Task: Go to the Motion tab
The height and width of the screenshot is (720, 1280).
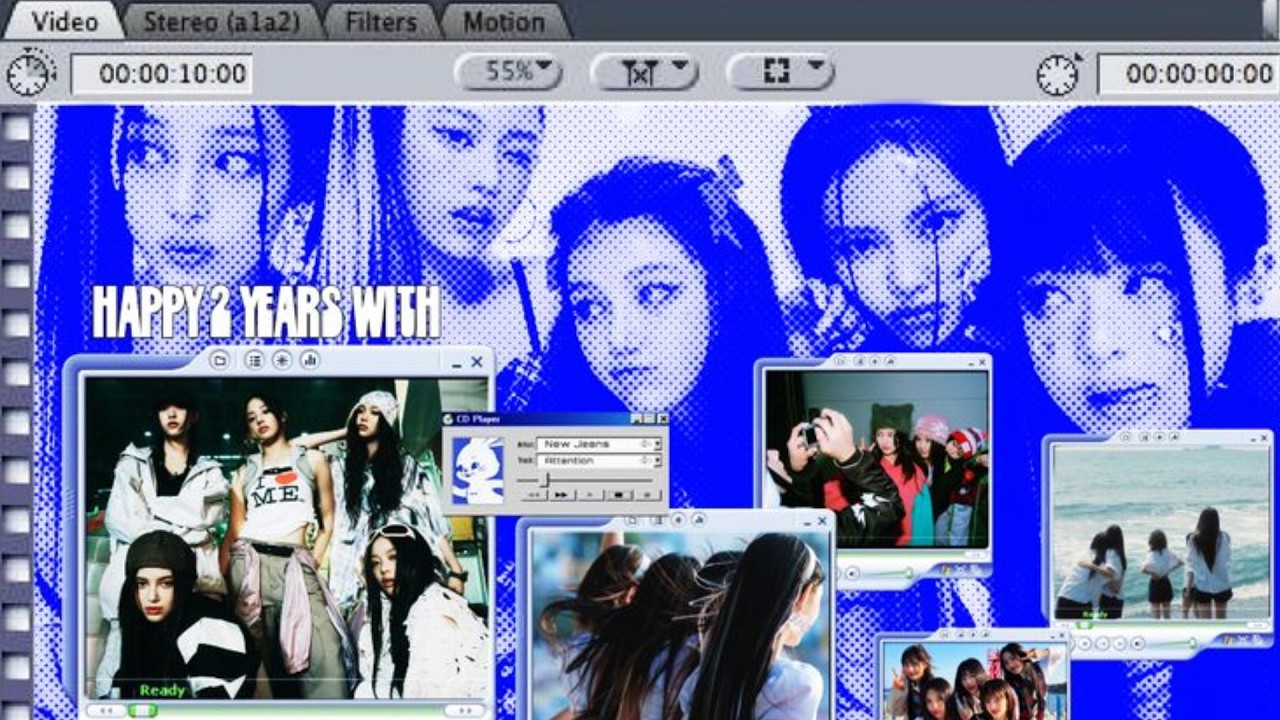Action: [x=504, y=21]
